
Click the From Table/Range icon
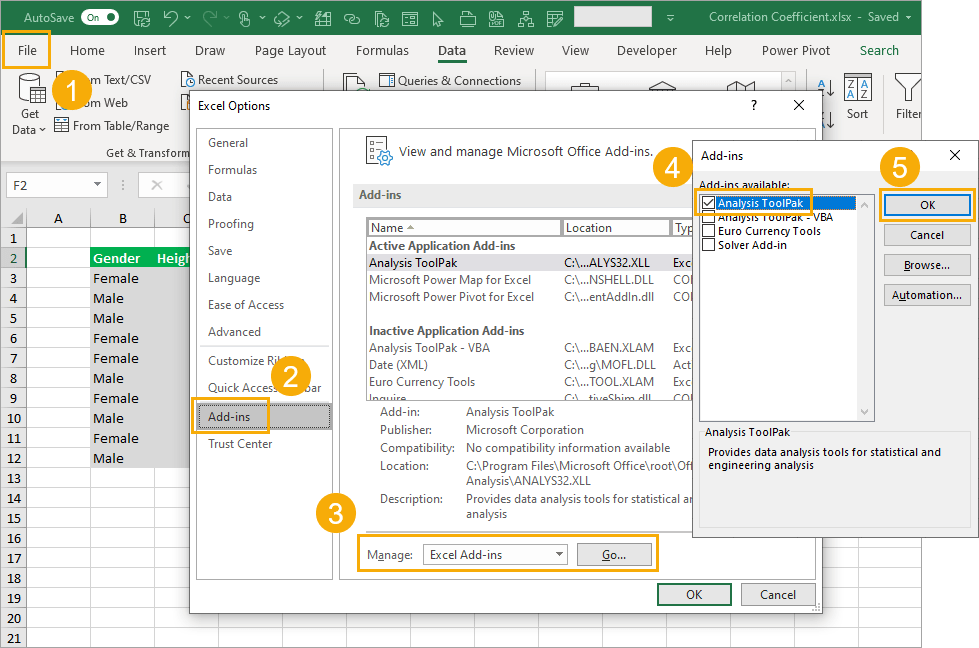tap(61, 125)
